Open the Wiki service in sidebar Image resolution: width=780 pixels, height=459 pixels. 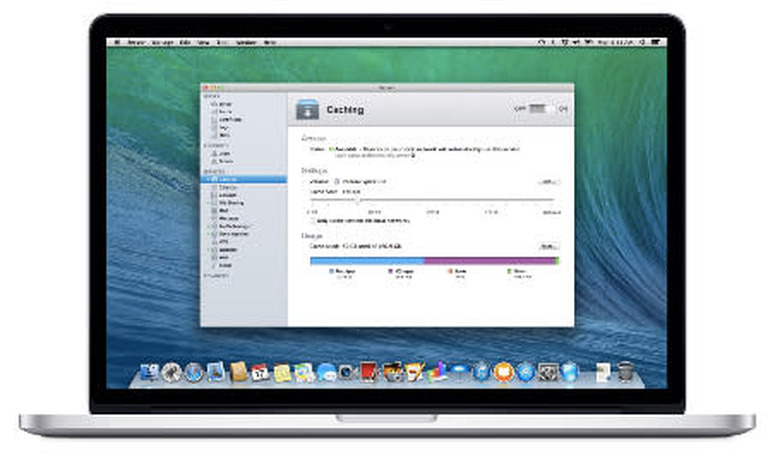[223, 258]
